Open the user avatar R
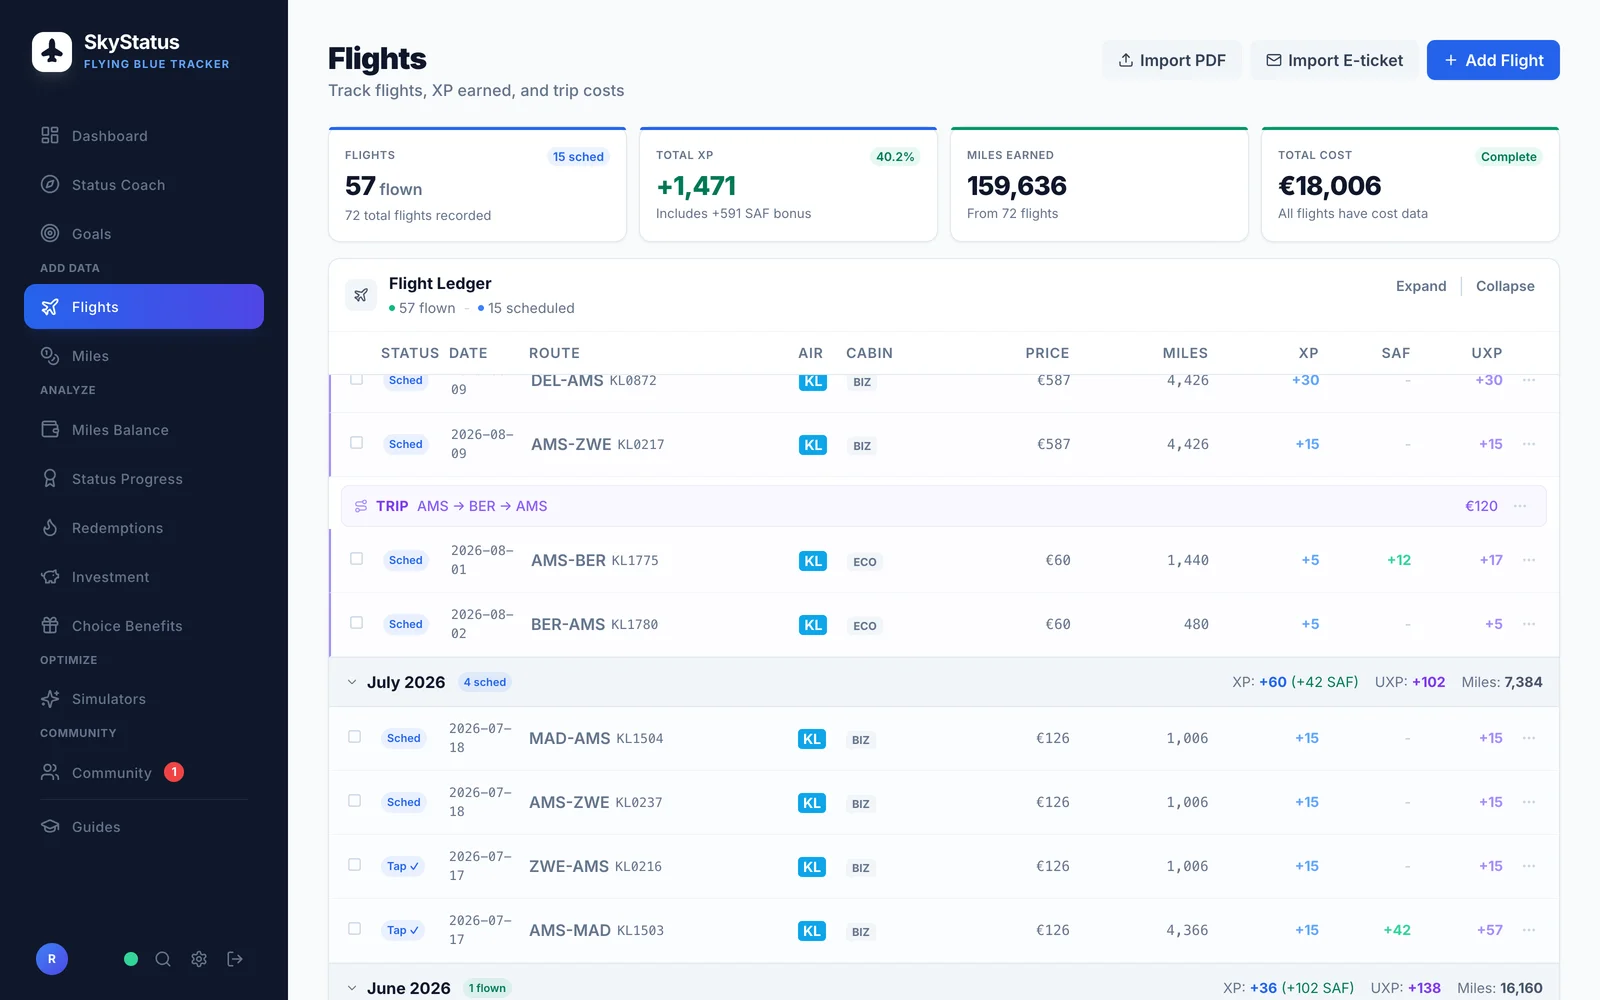 pos(52,959)
